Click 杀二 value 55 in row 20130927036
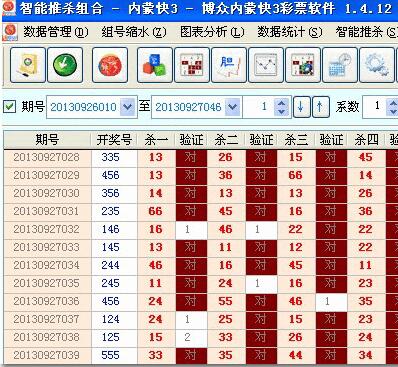The image size is (398, 367). pos(226,301)
